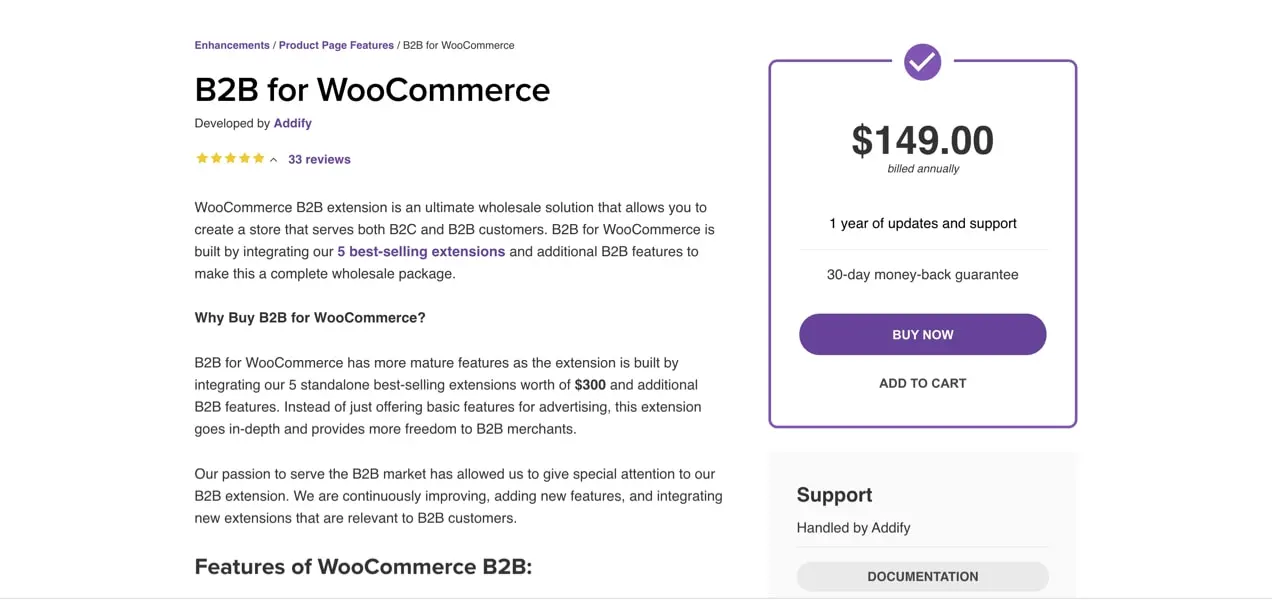Open the DOCUMENTATION button

click(x=922, y=576)
